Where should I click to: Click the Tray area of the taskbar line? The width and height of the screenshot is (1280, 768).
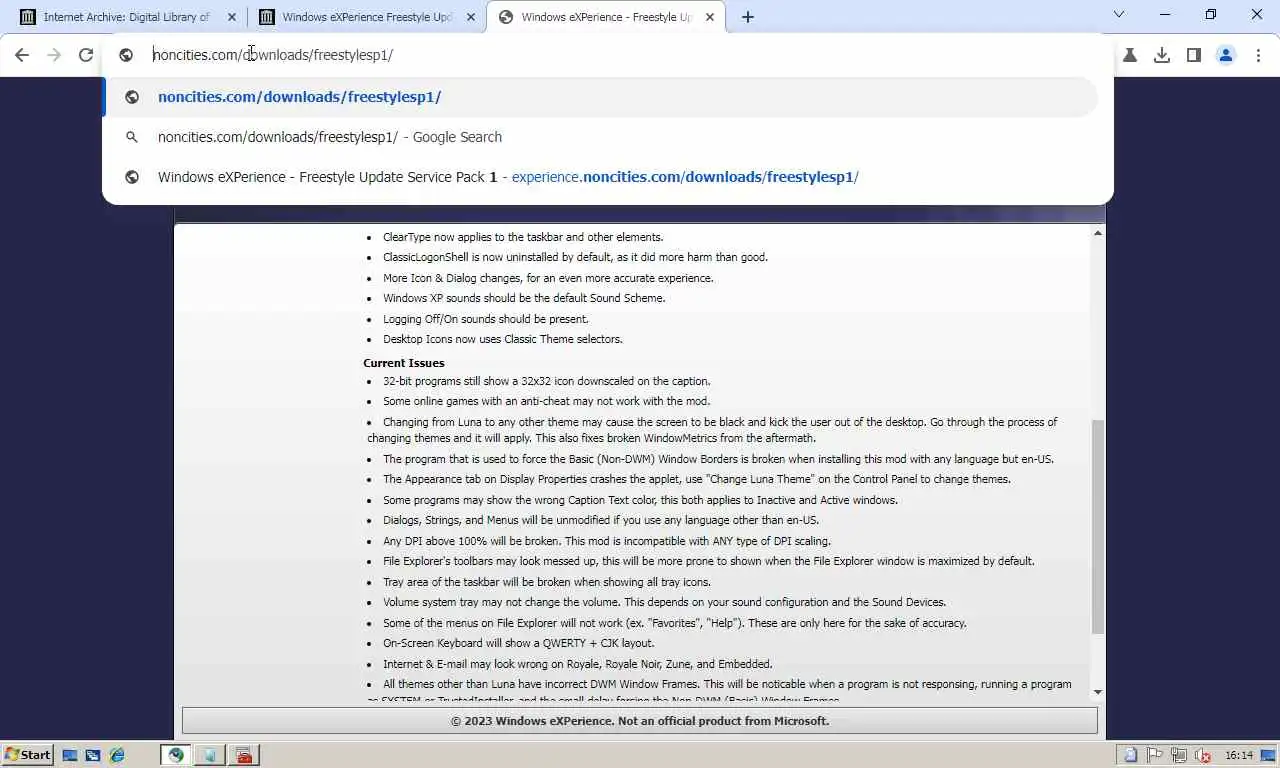pyautogui.click(x=547, y=582)
